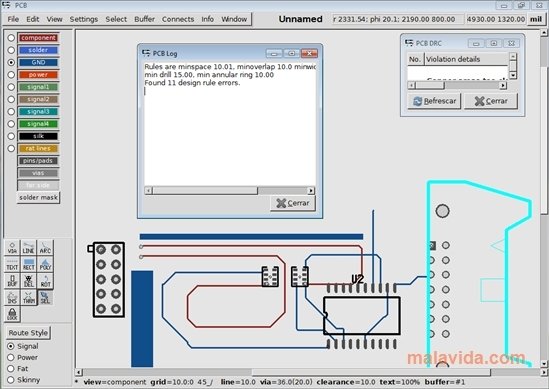The width and height of the screenshot is (549, 389).
Task: Select the DEL delete tool
Action: [28, 281]
